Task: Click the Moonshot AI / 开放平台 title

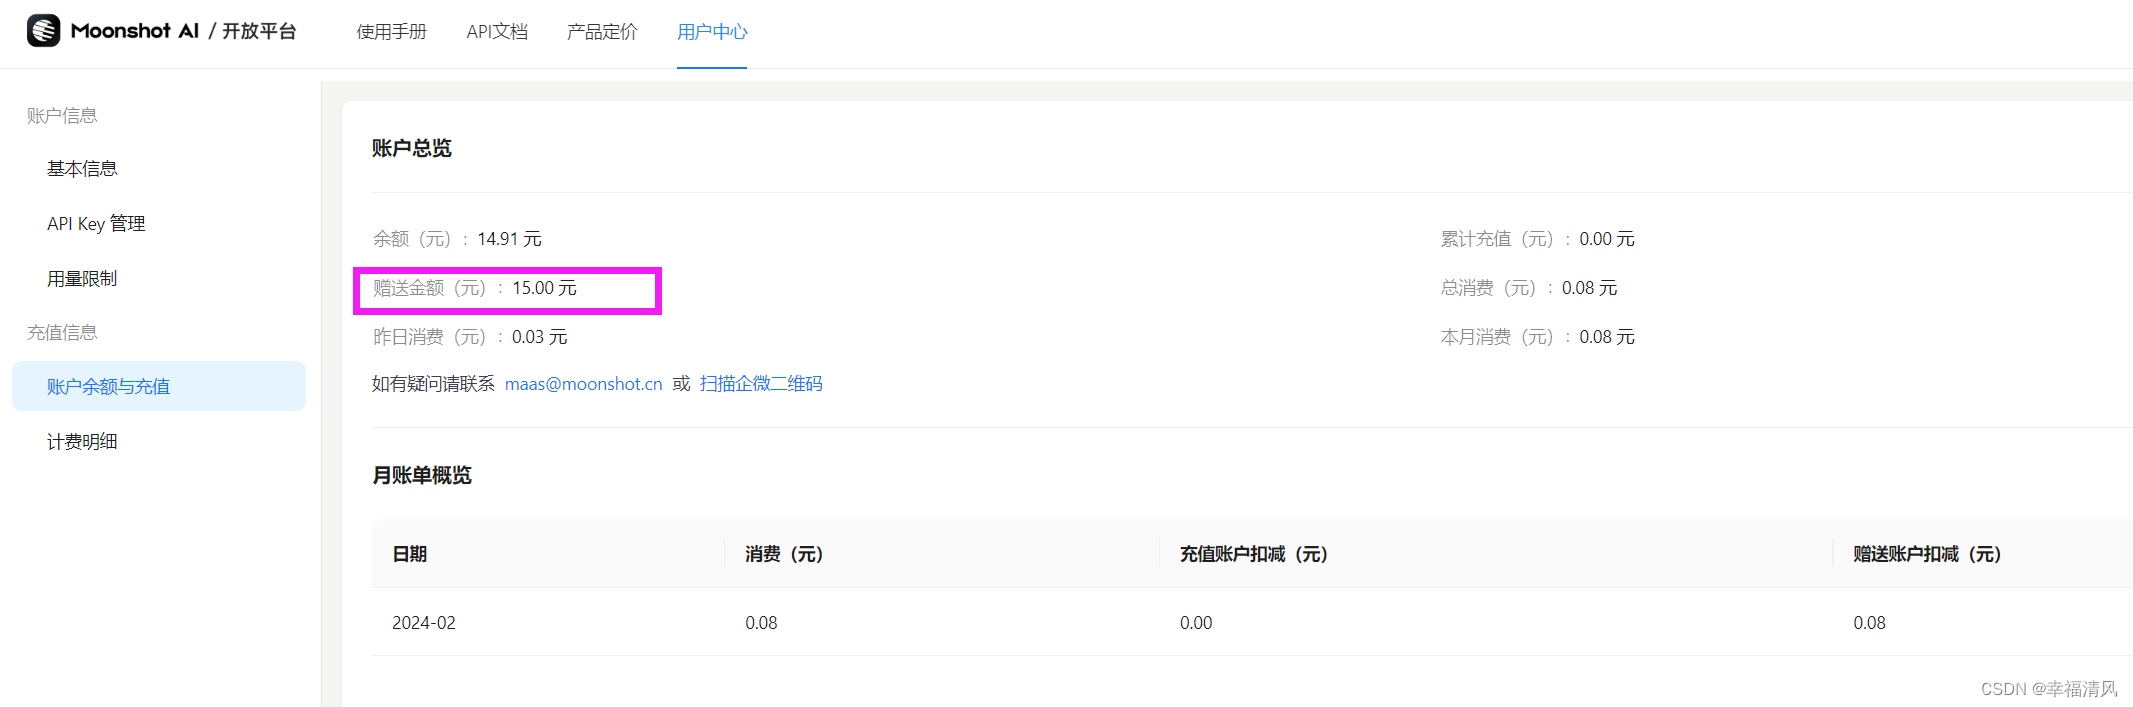Action: point(184,31)
